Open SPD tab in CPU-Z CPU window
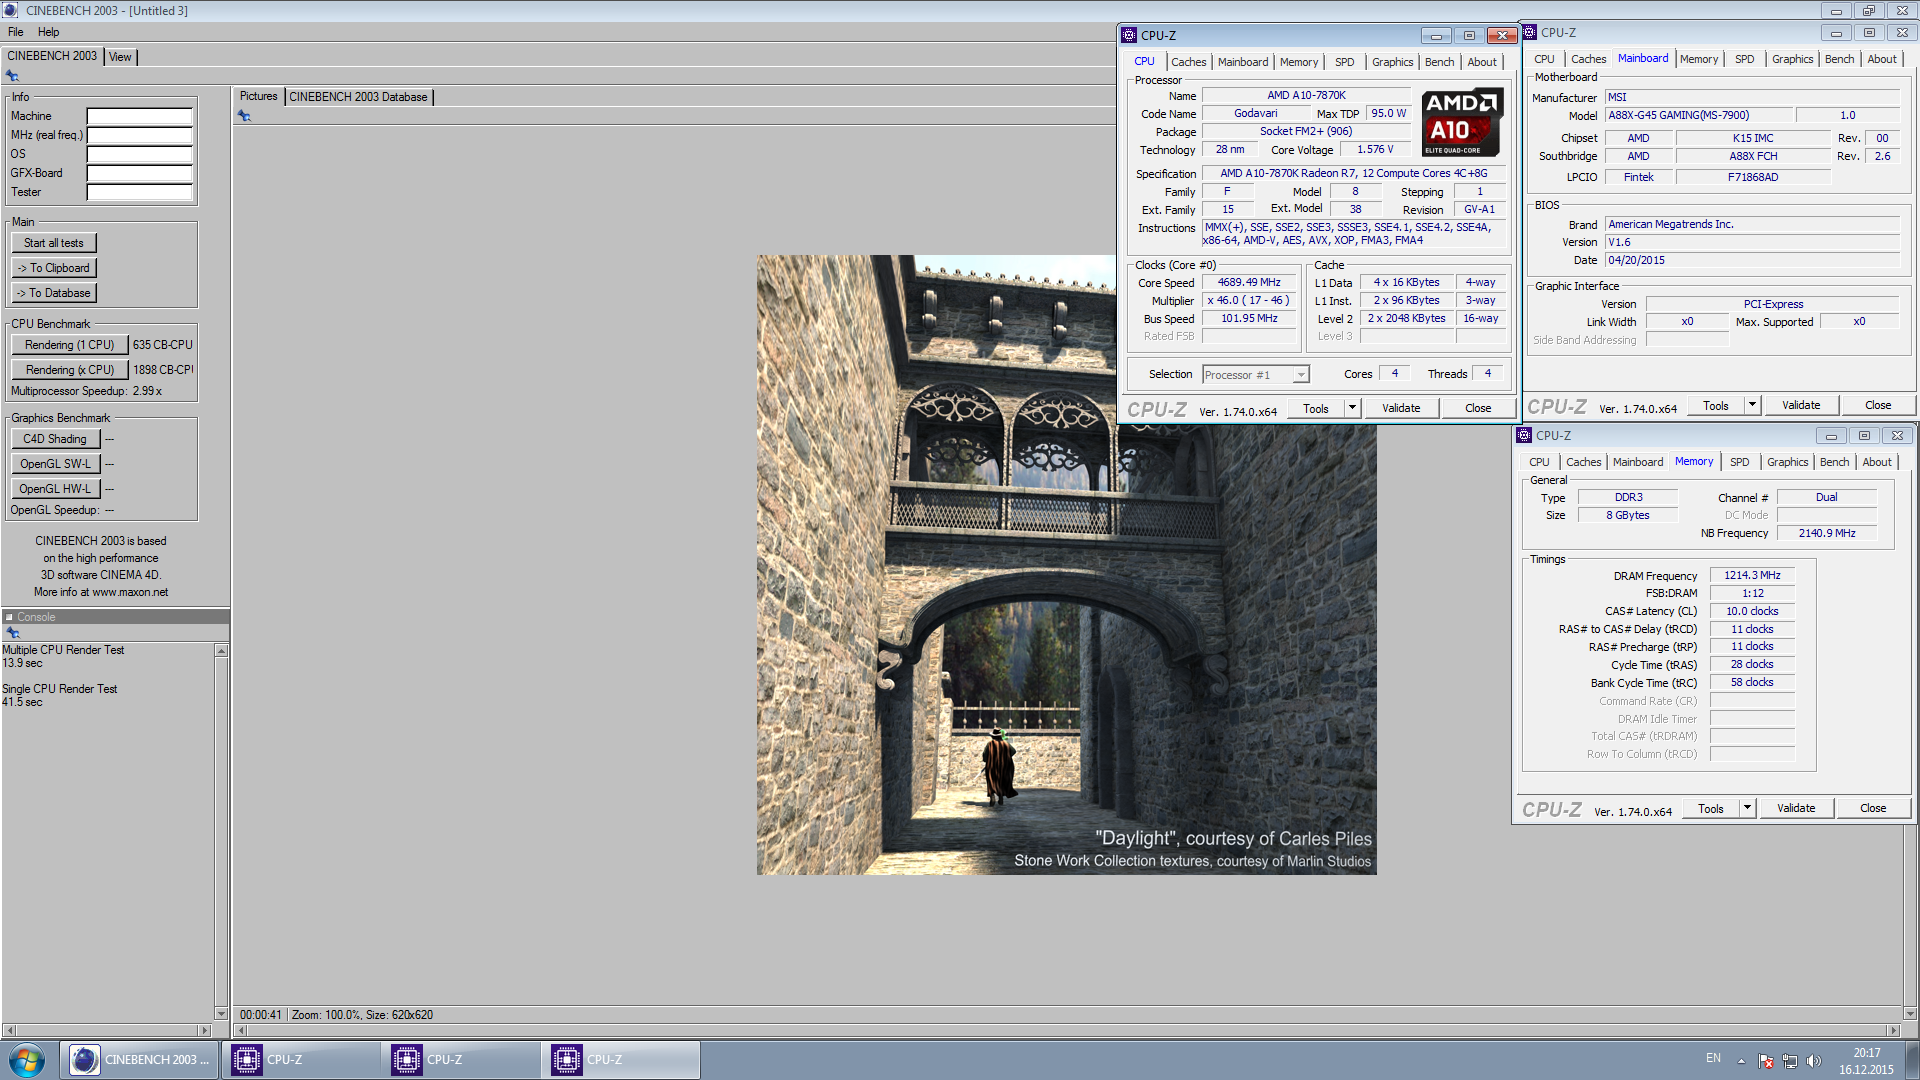This screenshot has width=1920, height=1080. (1344, 62)
